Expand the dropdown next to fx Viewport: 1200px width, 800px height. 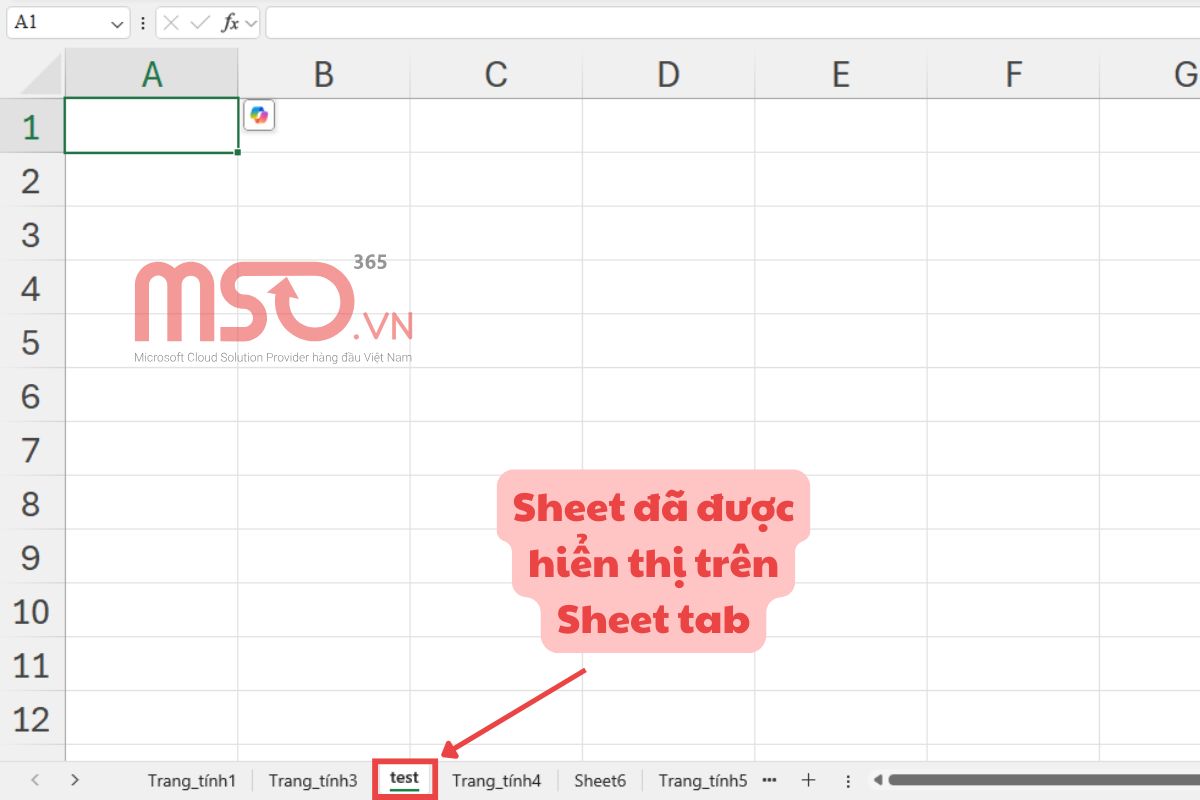250,23
